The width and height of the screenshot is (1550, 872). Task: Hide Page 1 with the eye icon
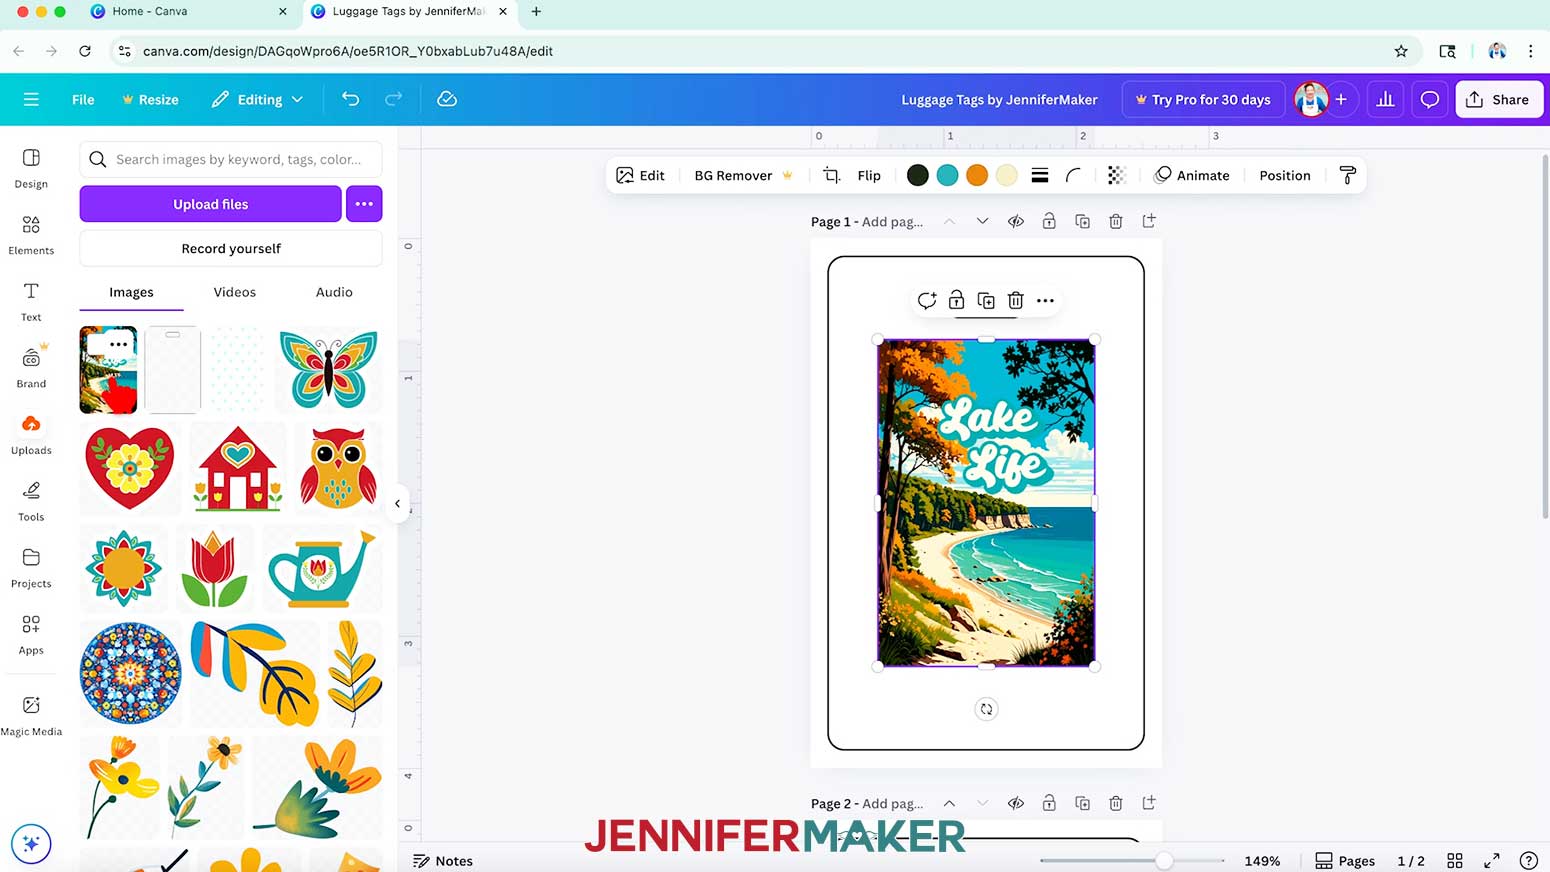coord(1016,221)
